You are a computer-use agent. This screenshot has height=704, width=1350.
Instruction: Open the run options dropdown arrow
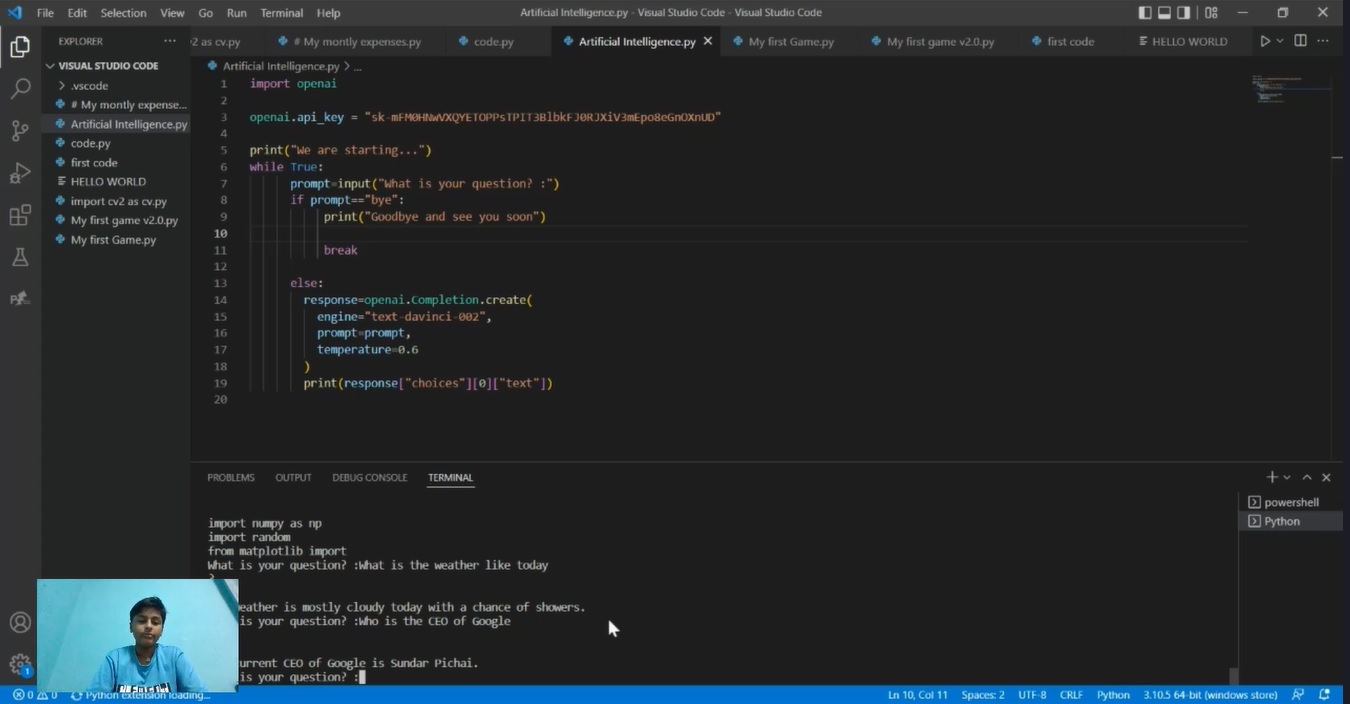[1280, 41]
